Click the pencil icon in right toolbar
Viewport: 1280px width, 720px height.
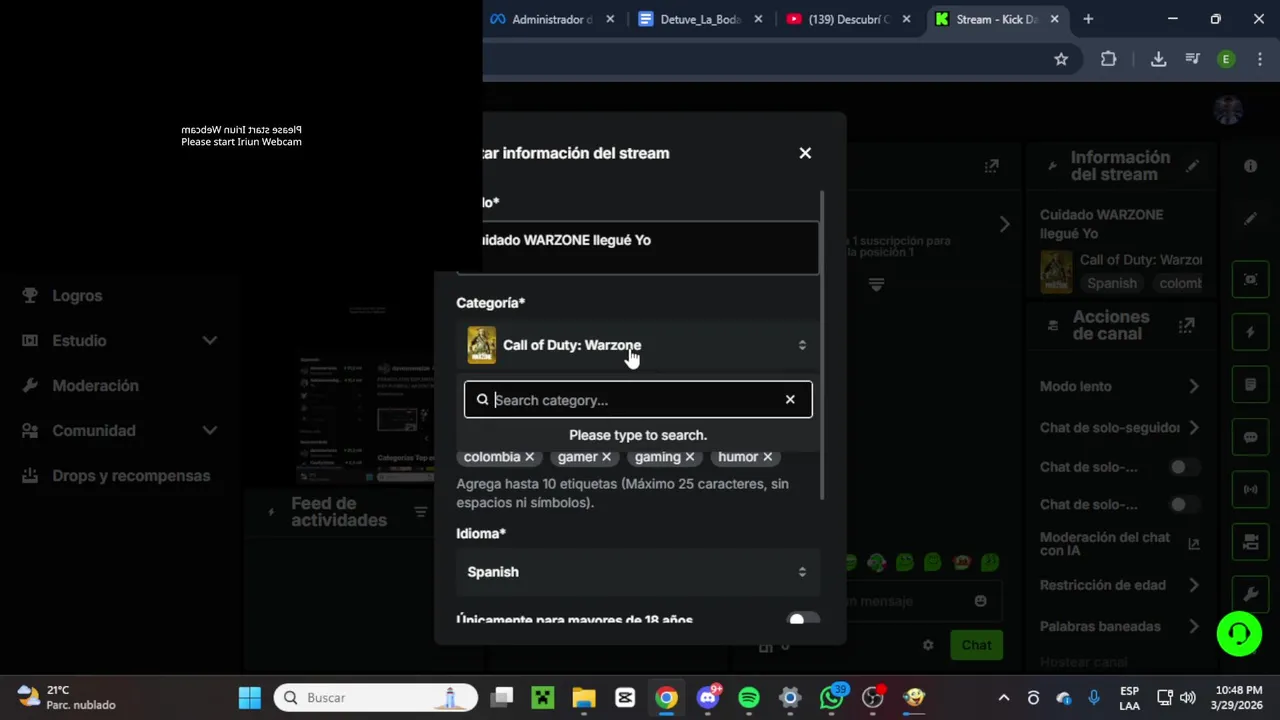coord(1250,219)
